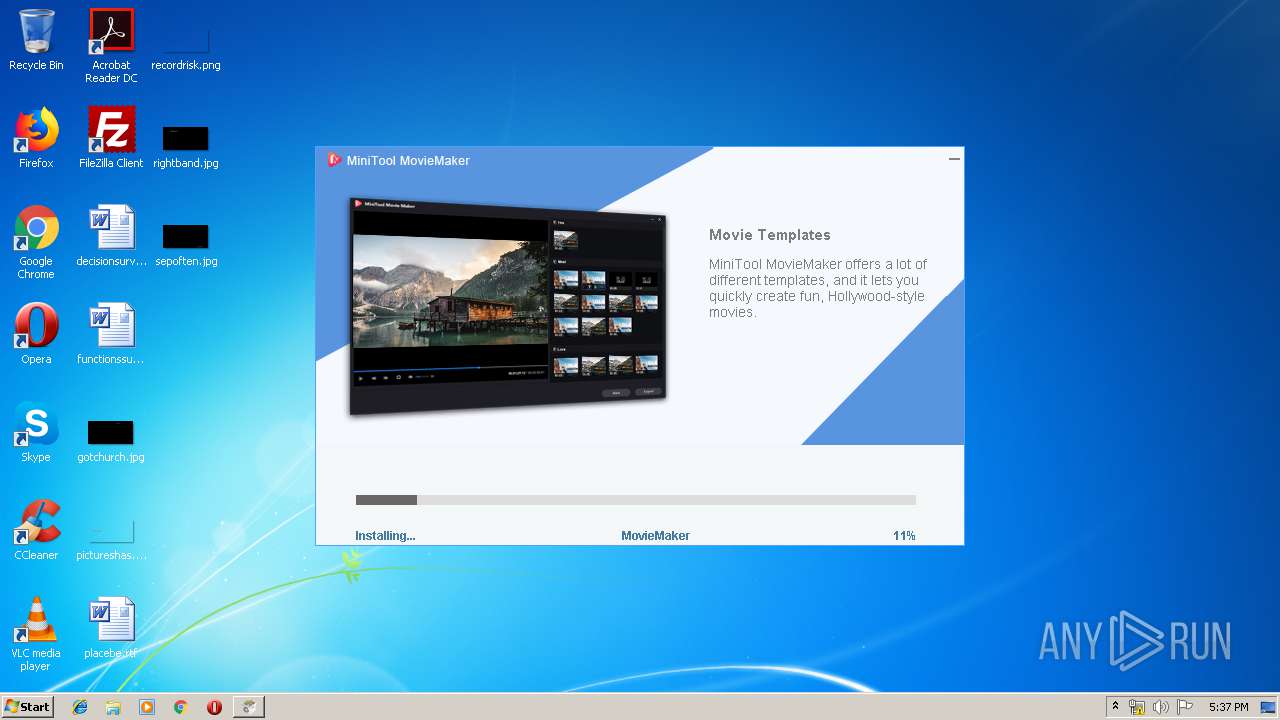Launch FileZilla Client shortcut
The height and width of the screenshot is (720, 1280).
pos(111,138)
